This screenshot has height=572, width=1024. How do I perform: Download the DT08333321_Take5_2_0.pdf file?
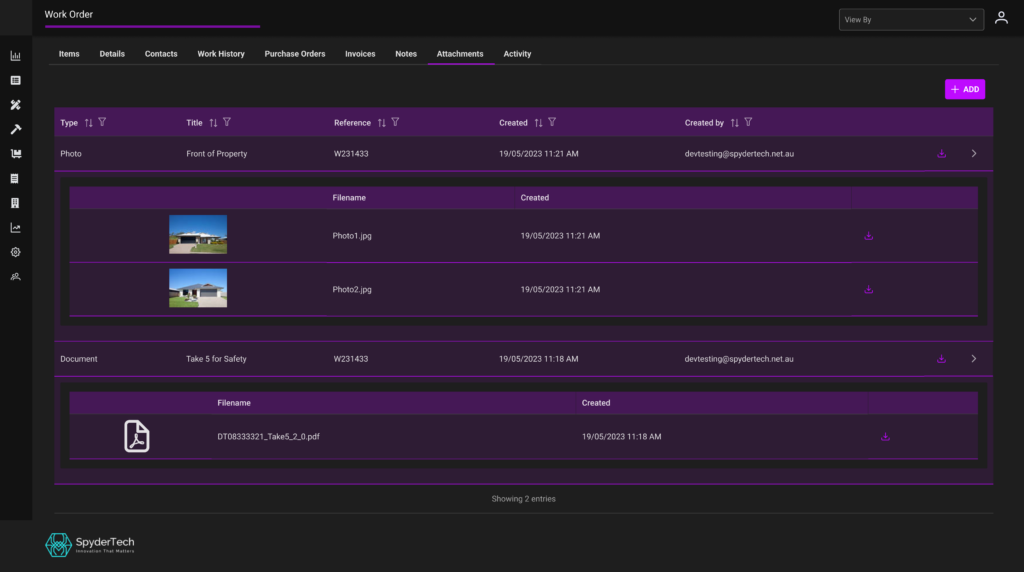[885, 437]
